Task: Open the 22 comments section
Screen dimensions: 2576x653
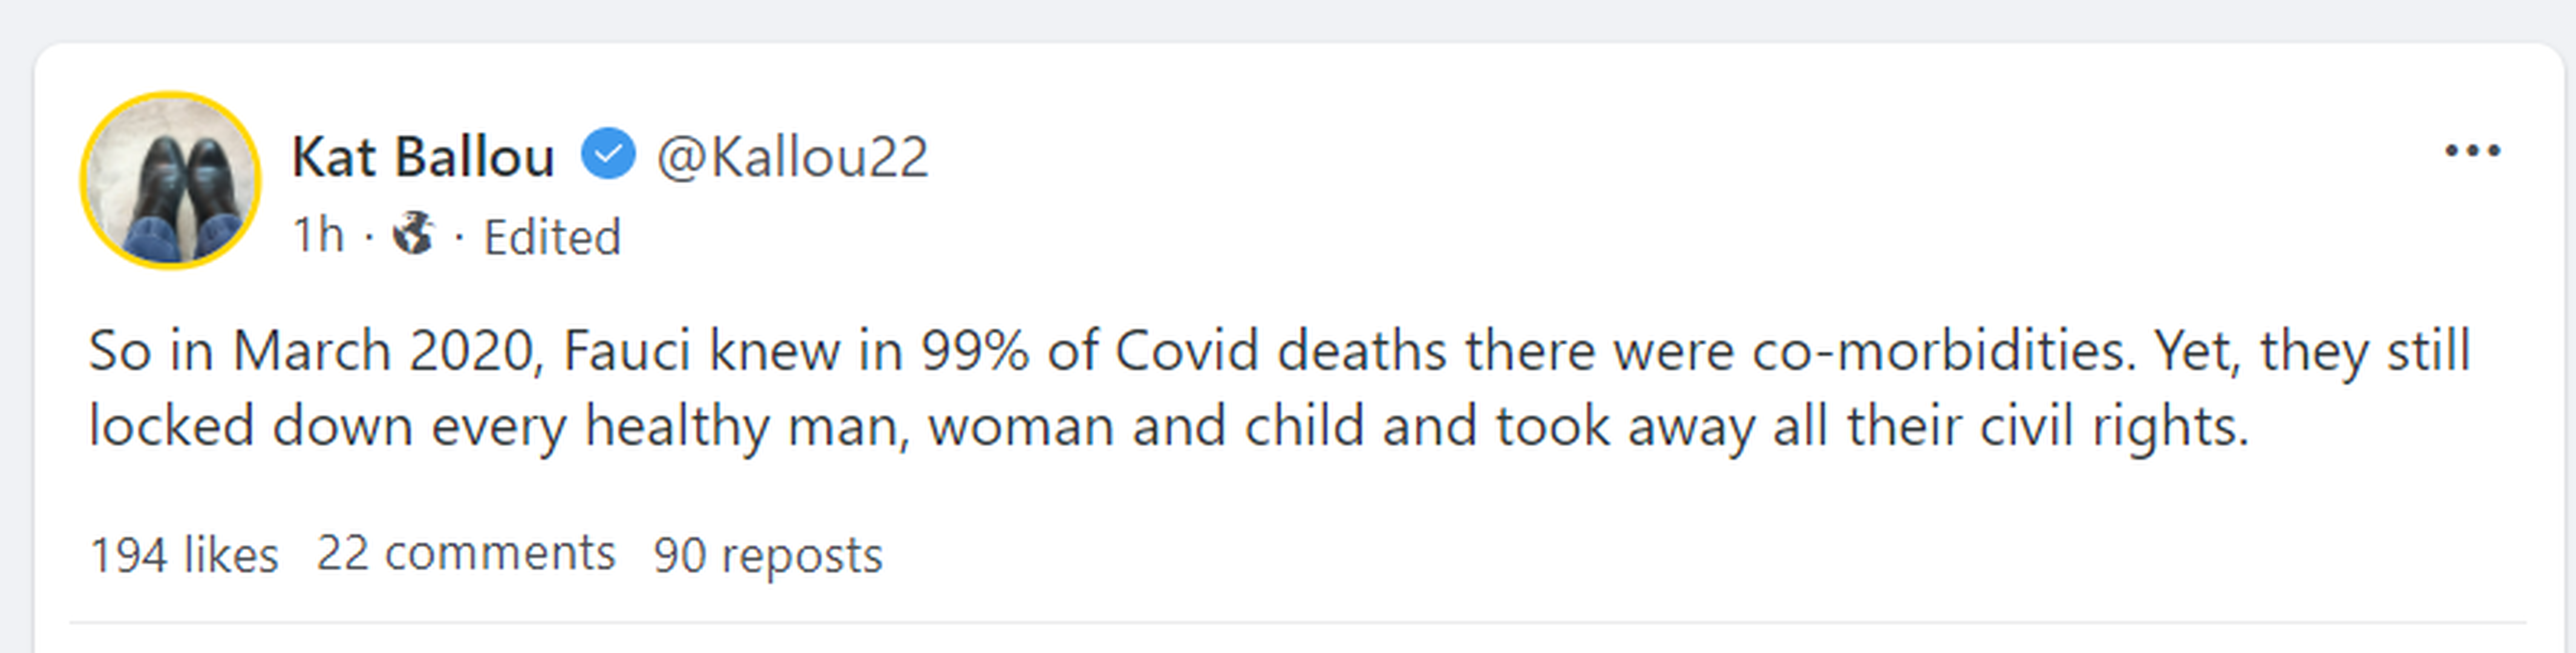Action: (466, 553)
